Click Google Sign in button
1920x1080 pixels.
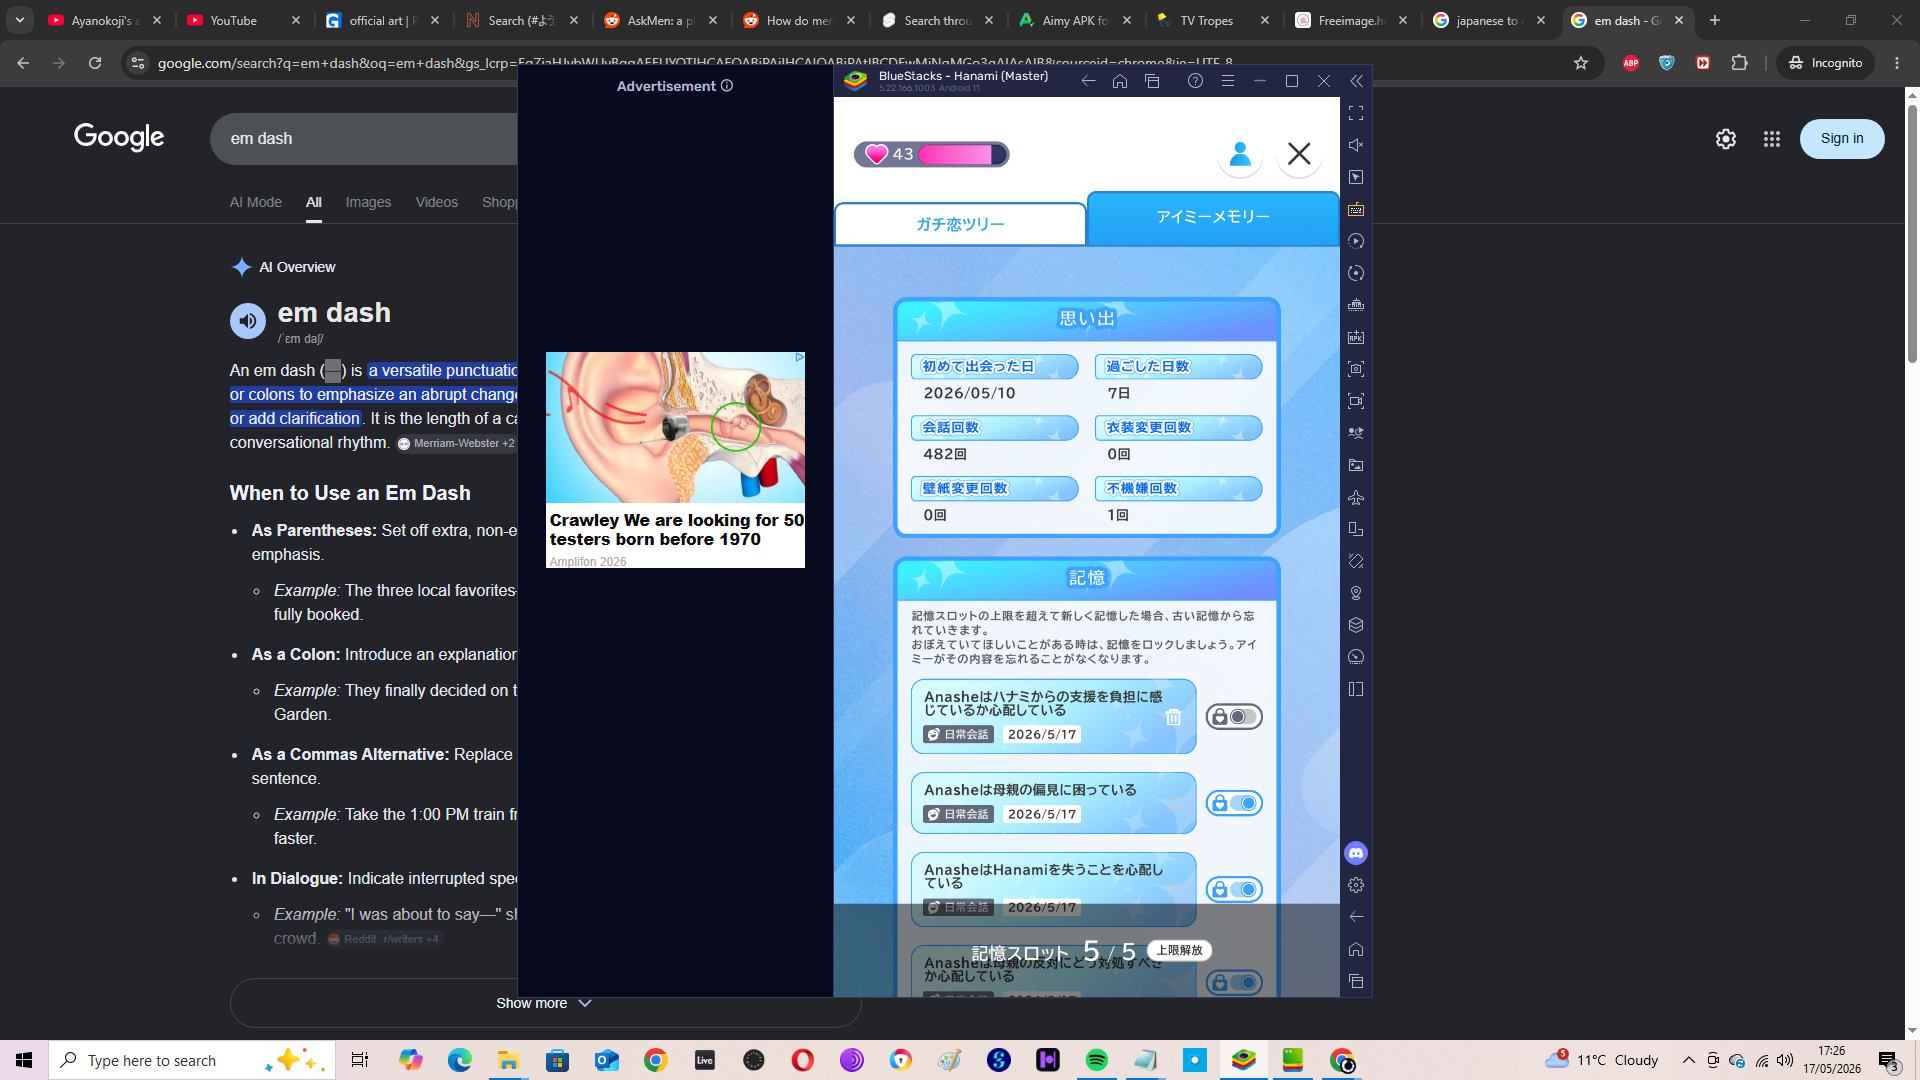click(1842, 139)
